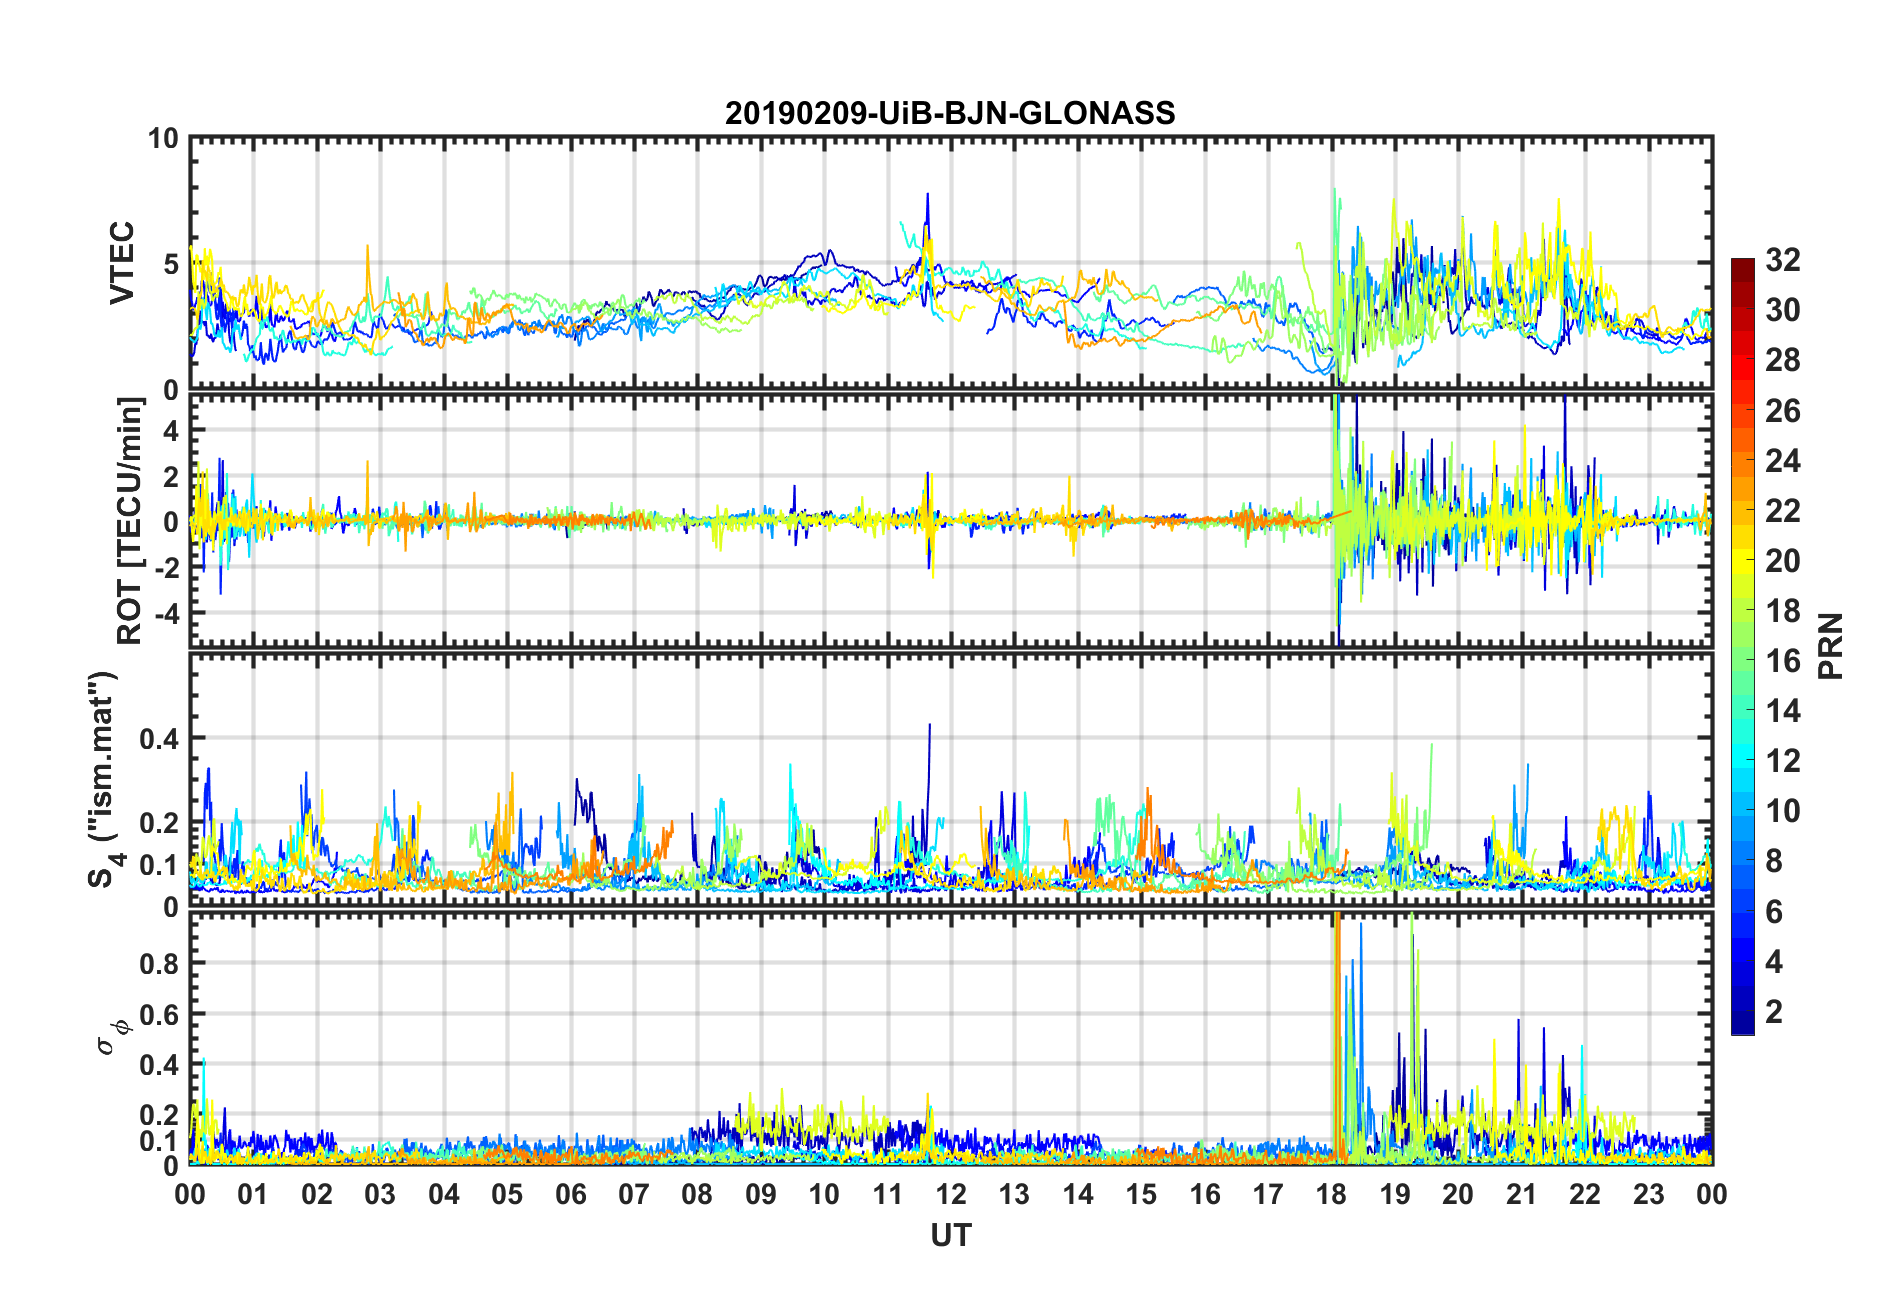Click the plot title 20190209-UiB-BJN-GLONASS
Viewport: 1902px width, 1292px height.
click(950, 113)
